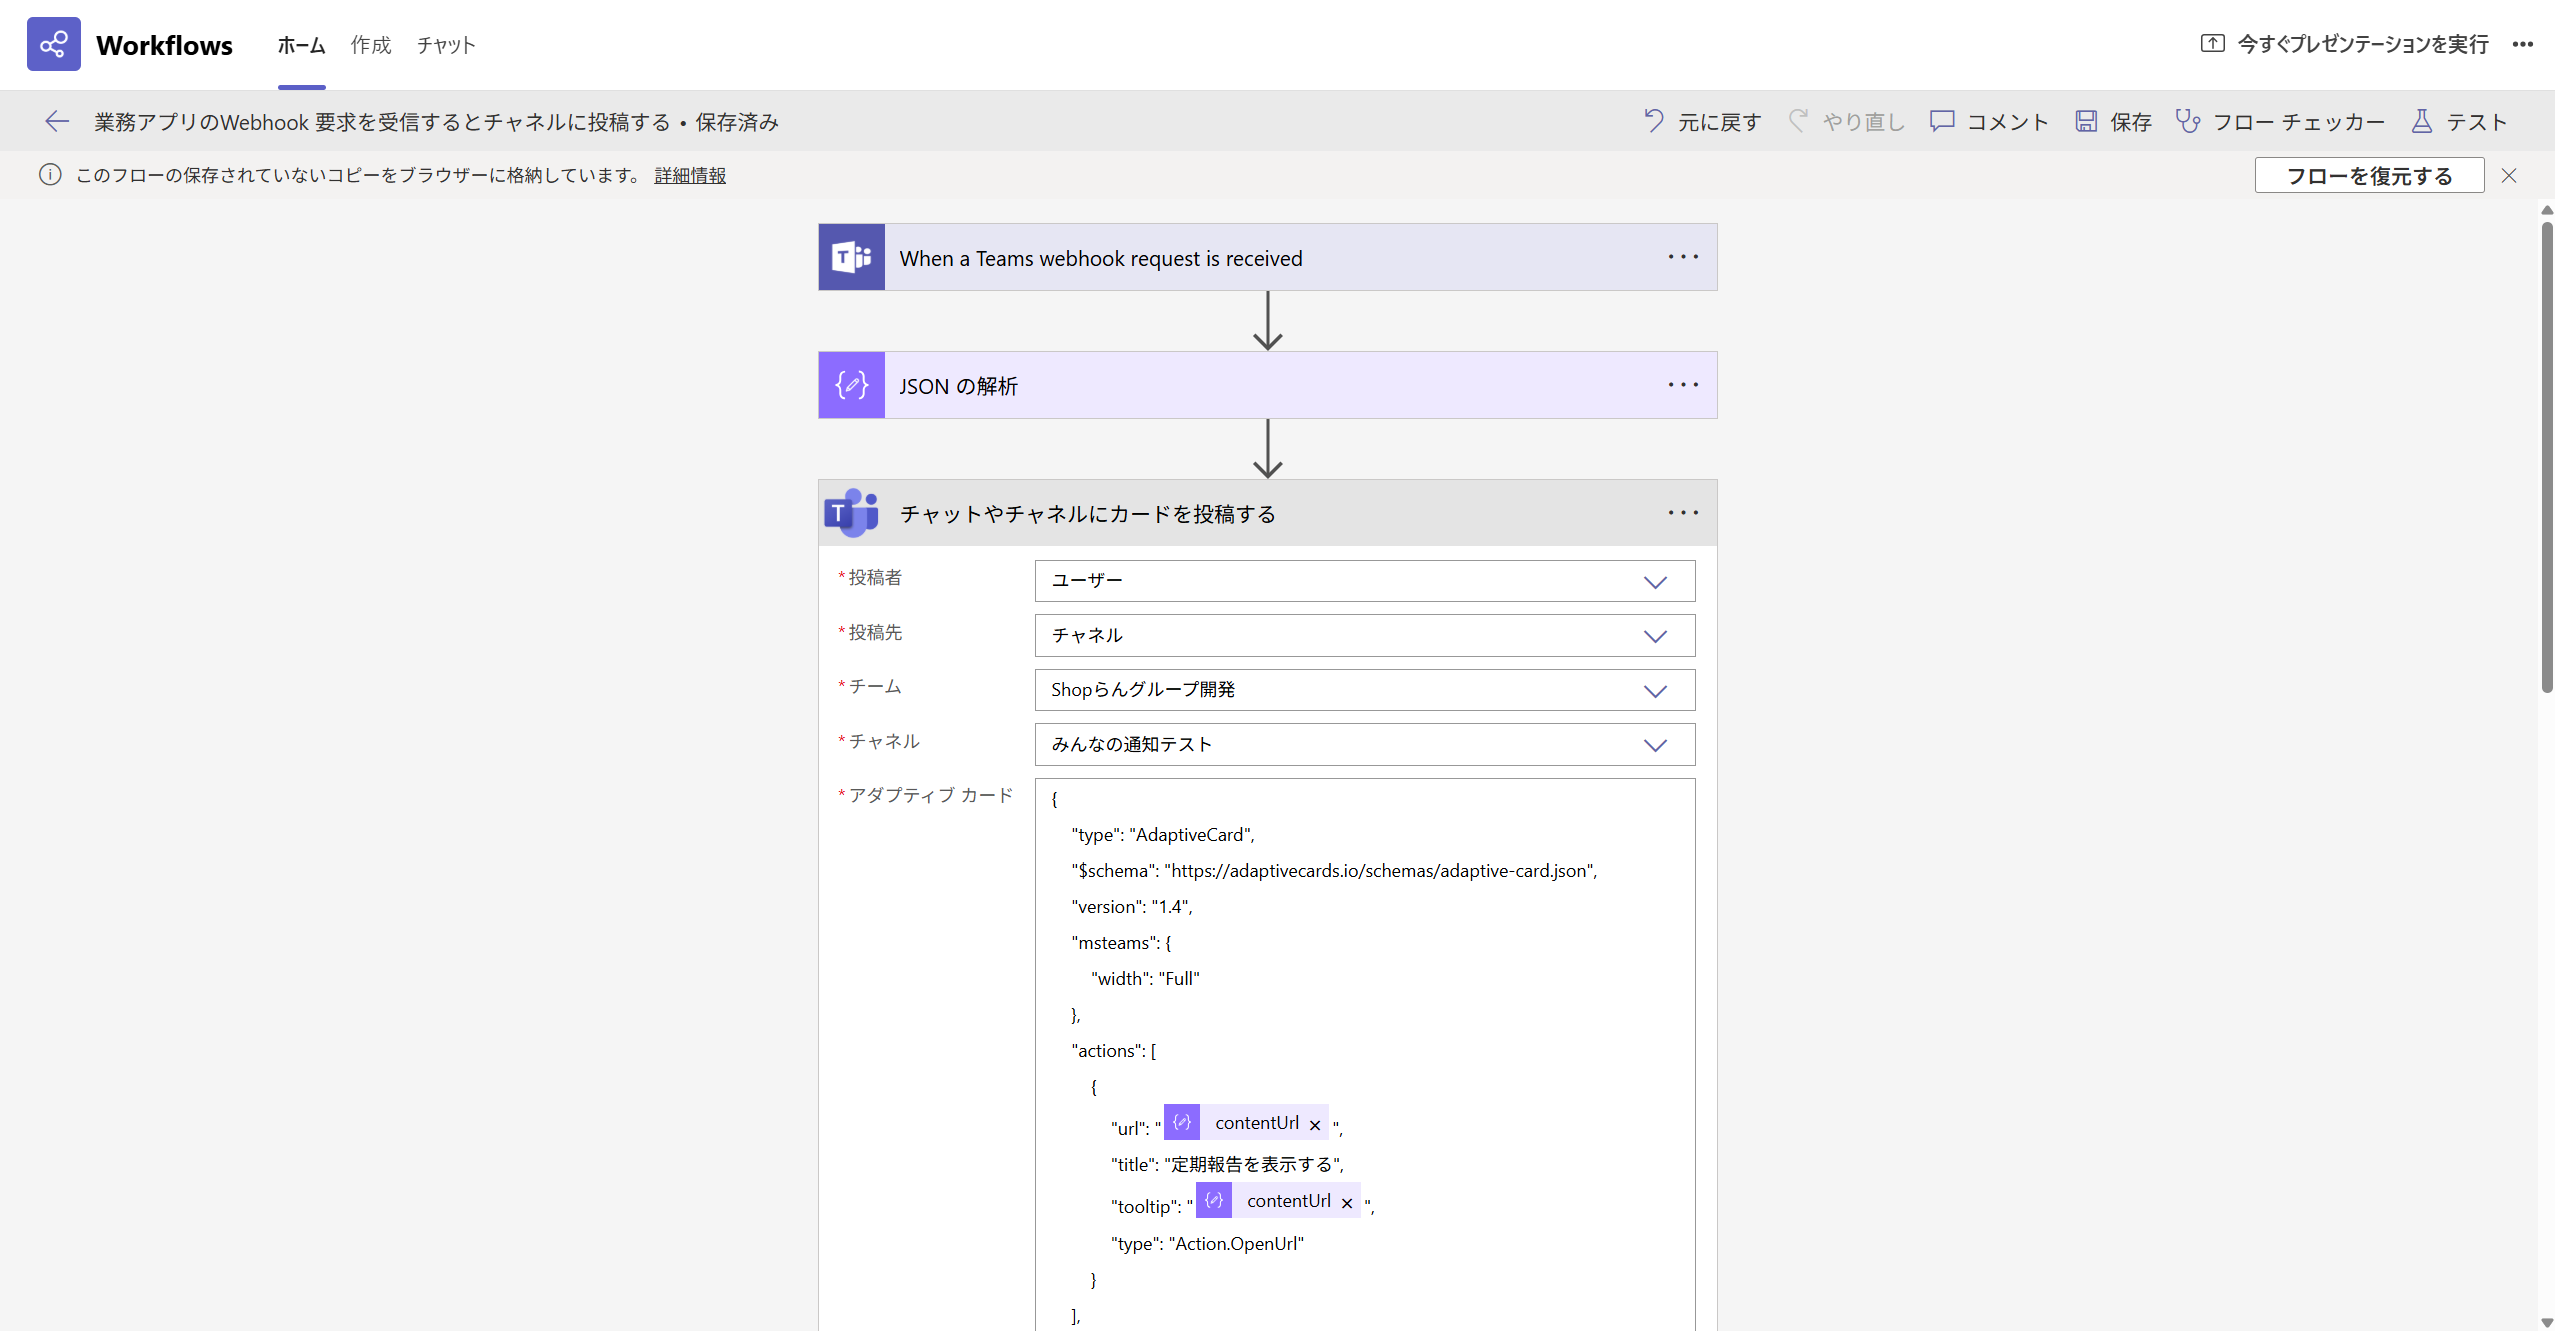Click the コメント text button
This screenshot has height=1331, width=2555.
coord(2008,122)
